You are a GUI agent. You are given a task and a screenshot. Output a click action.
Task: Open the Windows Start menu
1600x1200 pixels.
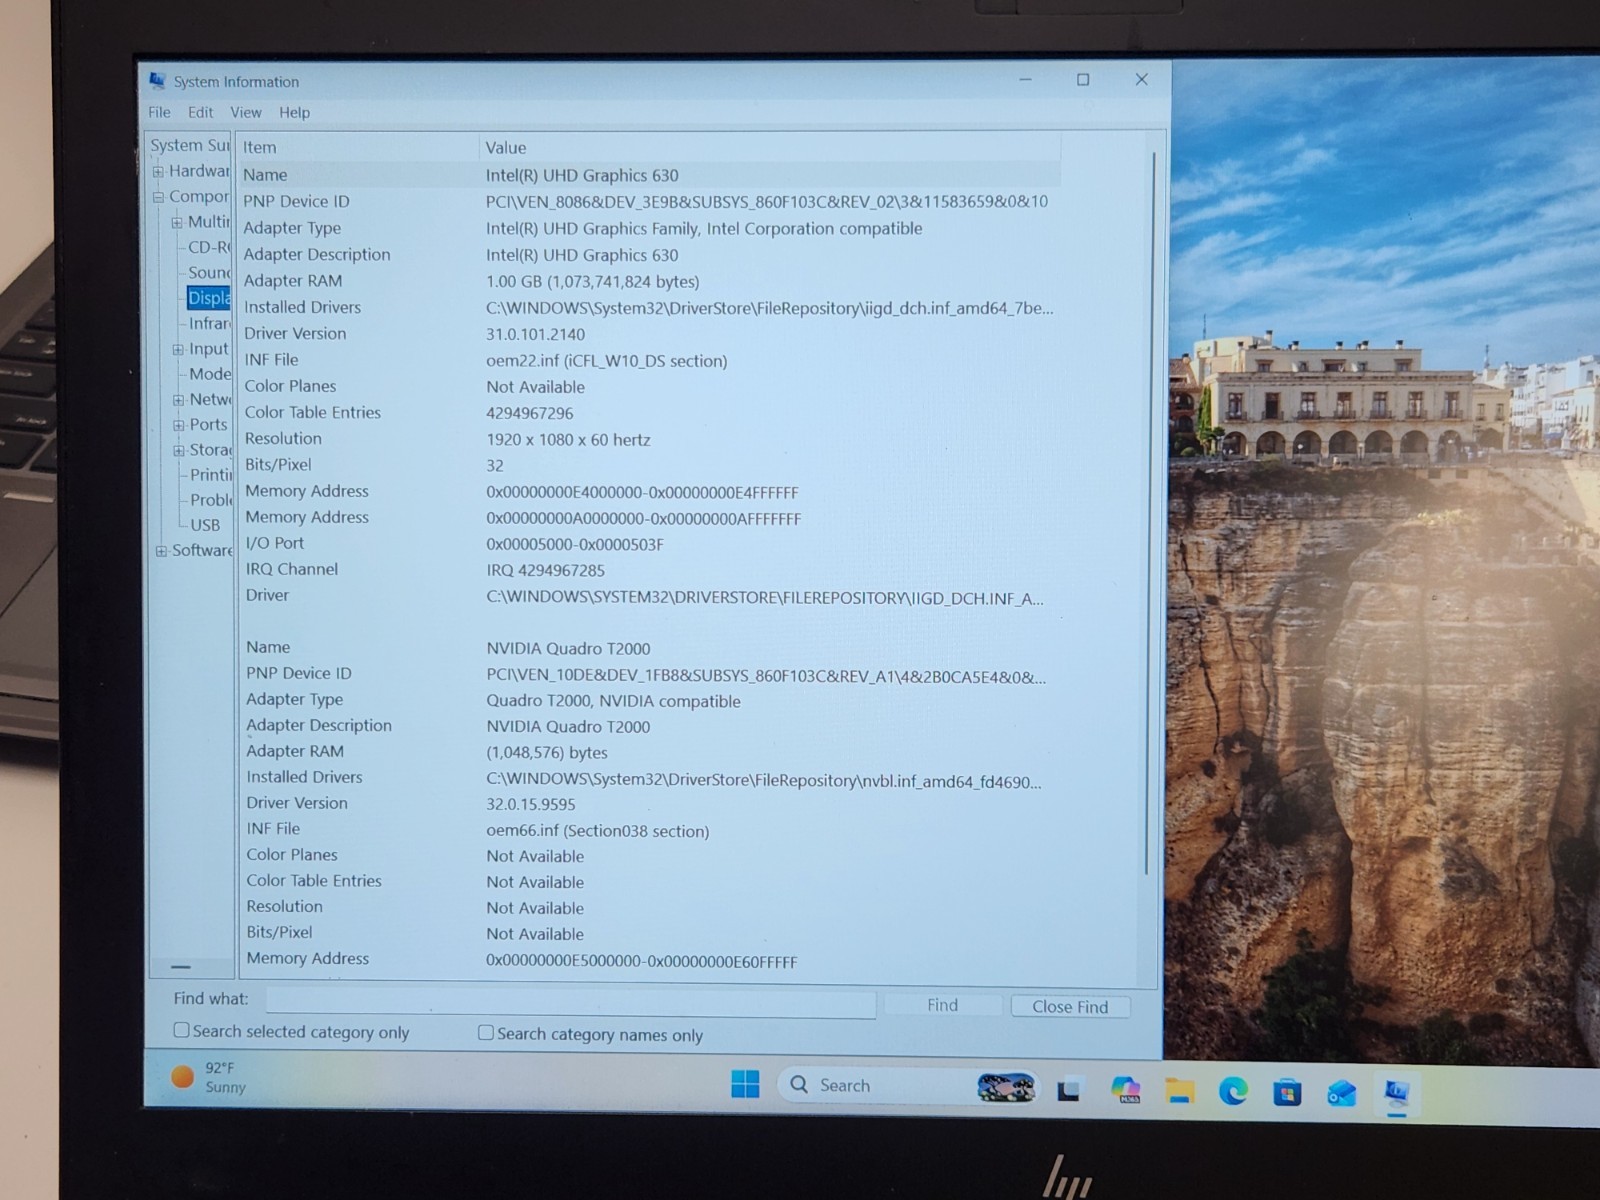click(x=745, y=1084)
